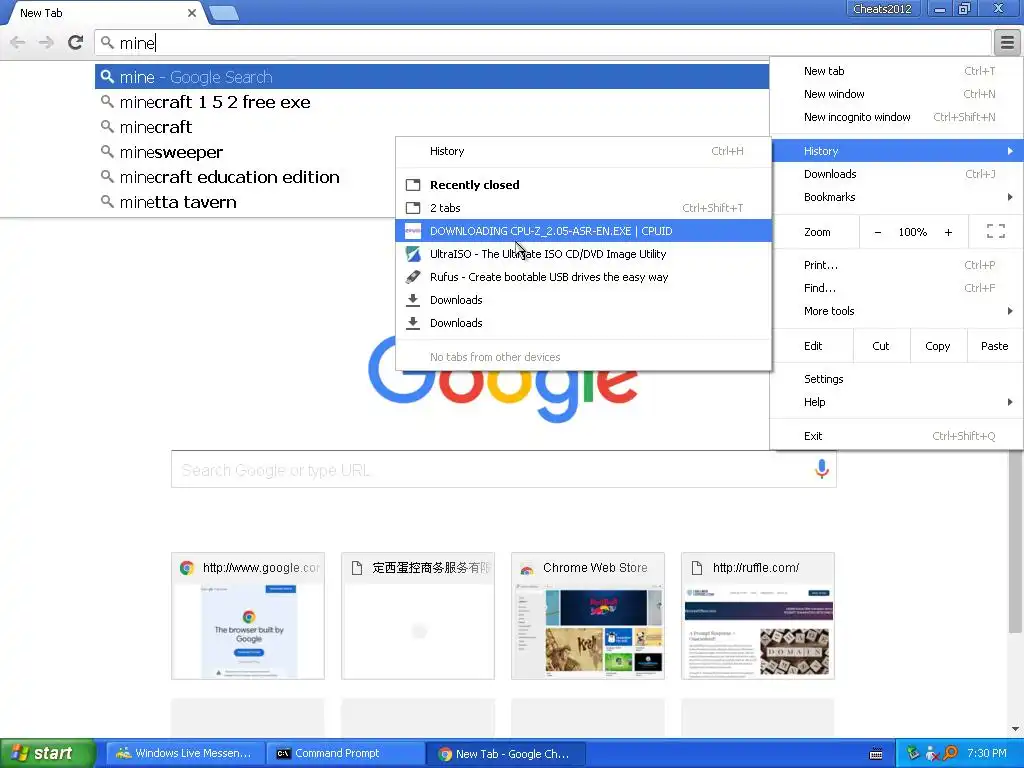Click the keyboard icon in the taskbar
Viewport: 1024px width, 768px height.
(876, 754)
